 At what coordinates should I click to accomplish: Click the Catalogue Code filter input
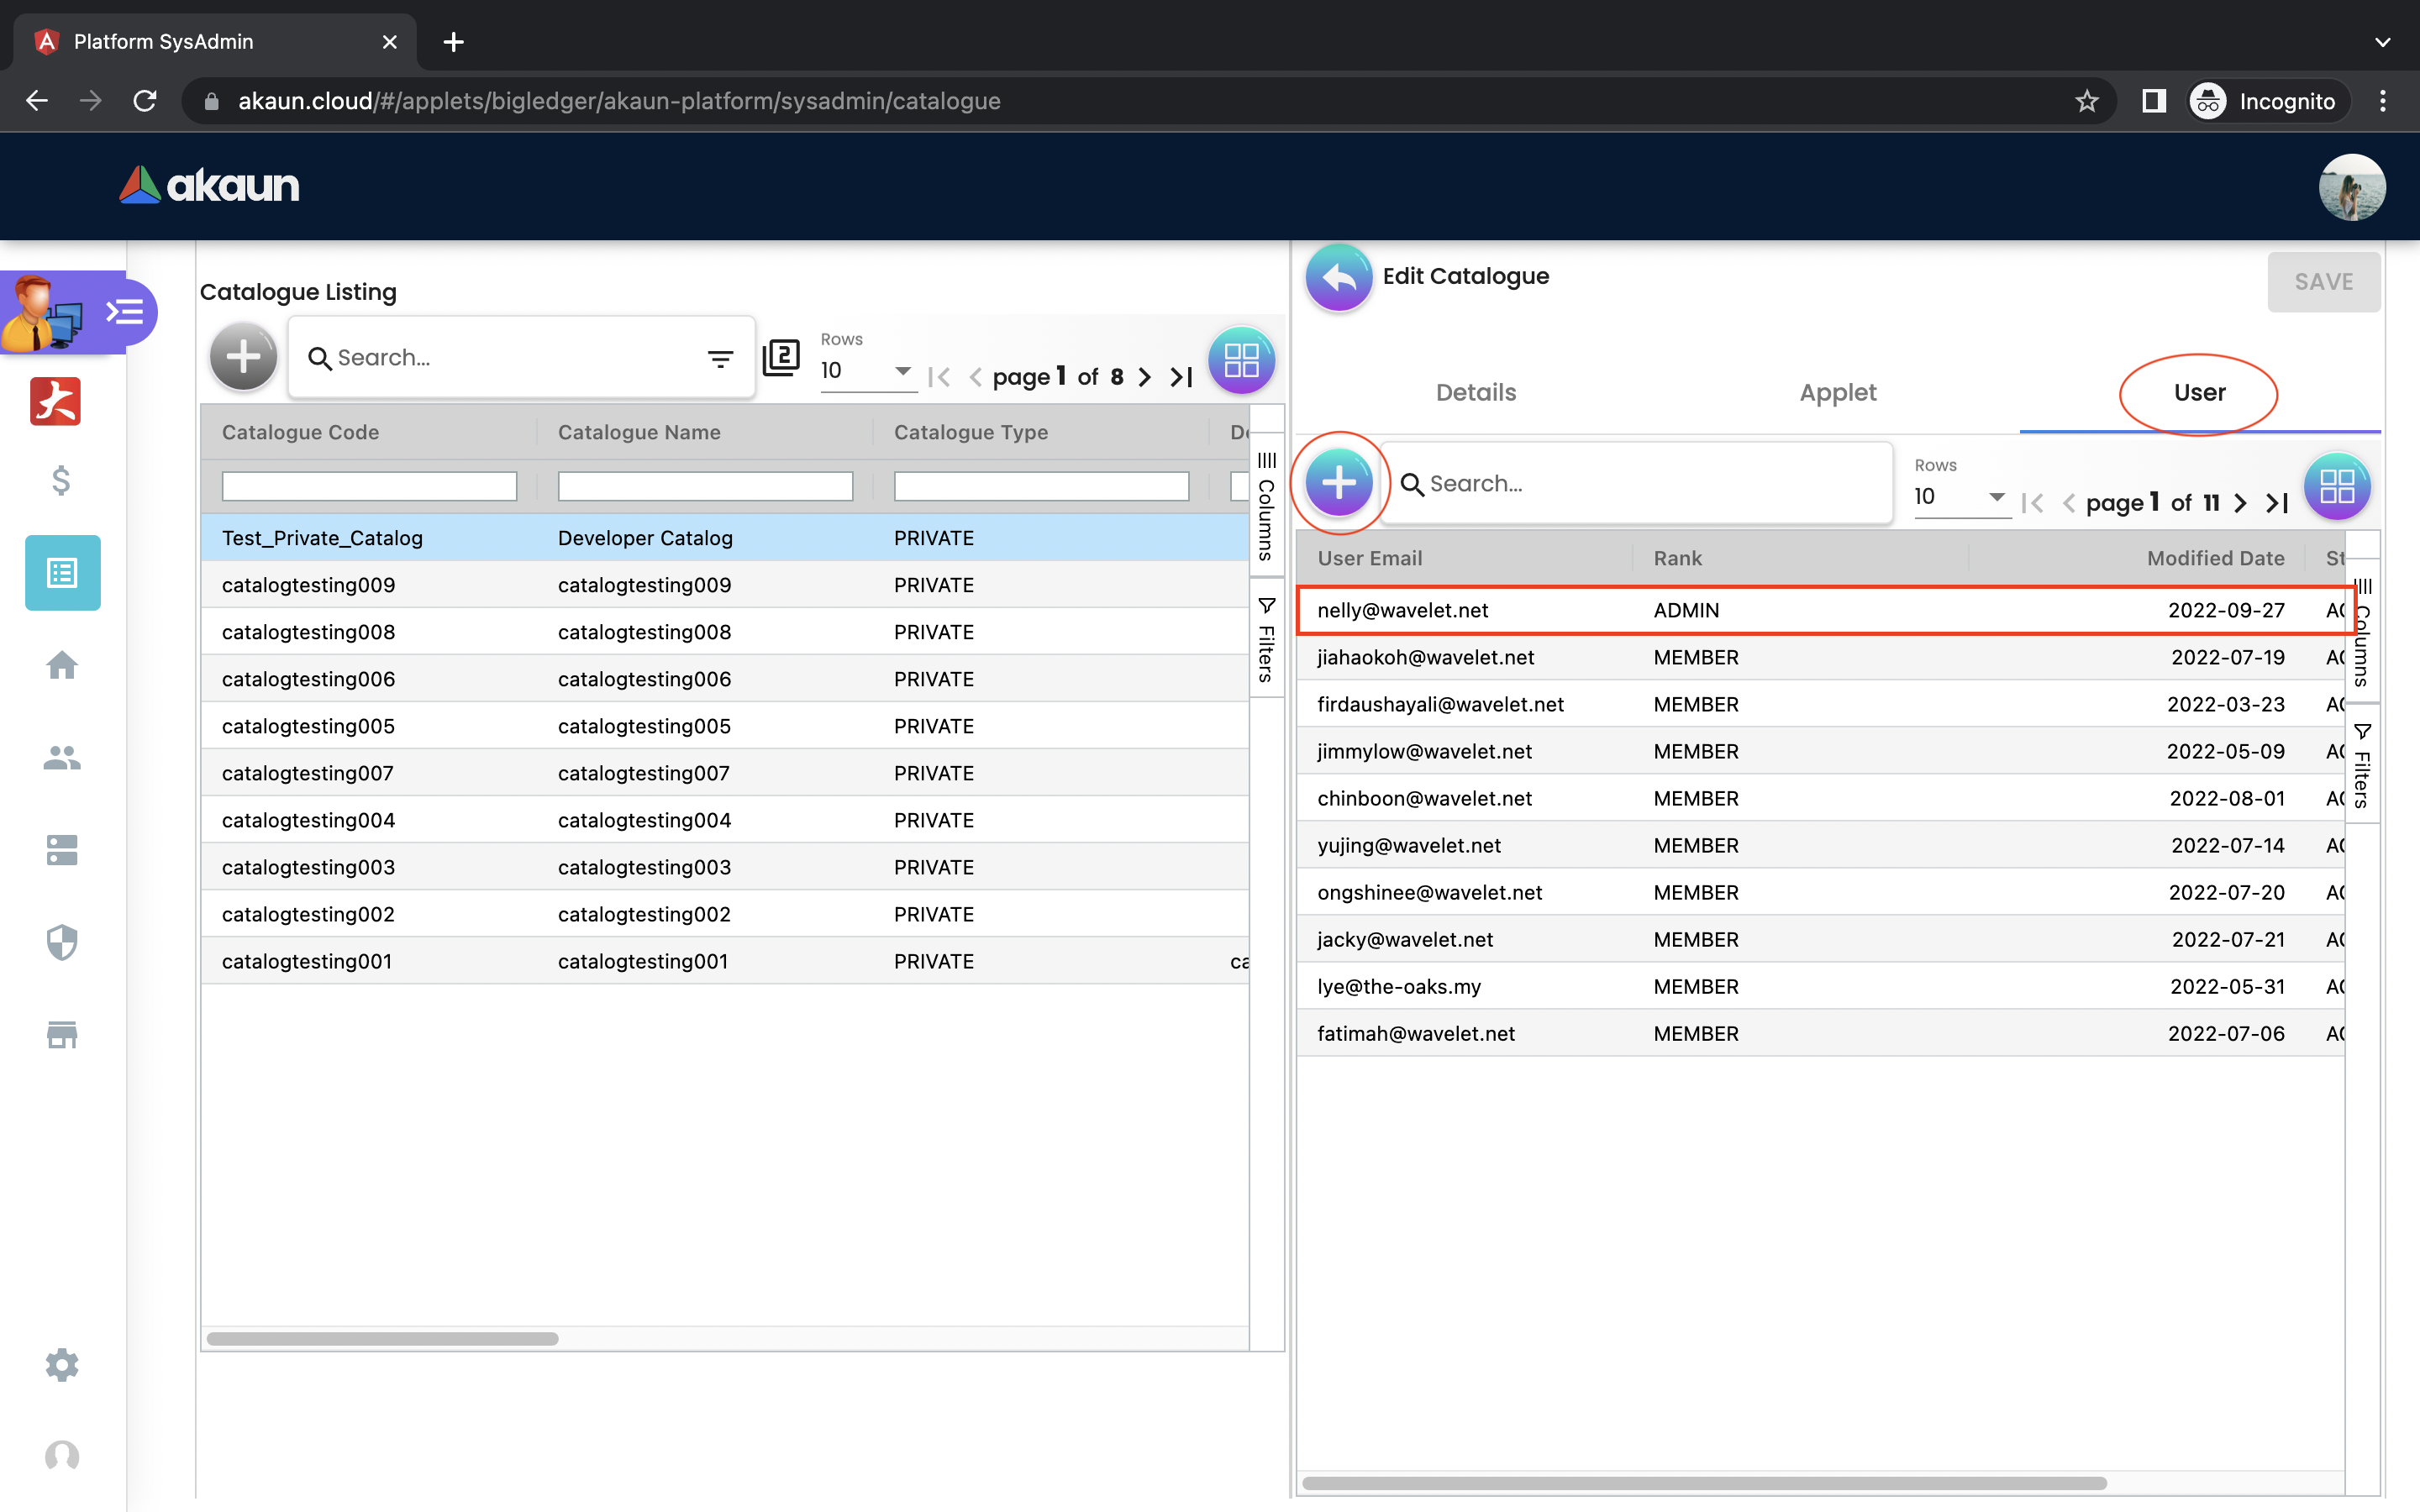(x=369, y=487)
